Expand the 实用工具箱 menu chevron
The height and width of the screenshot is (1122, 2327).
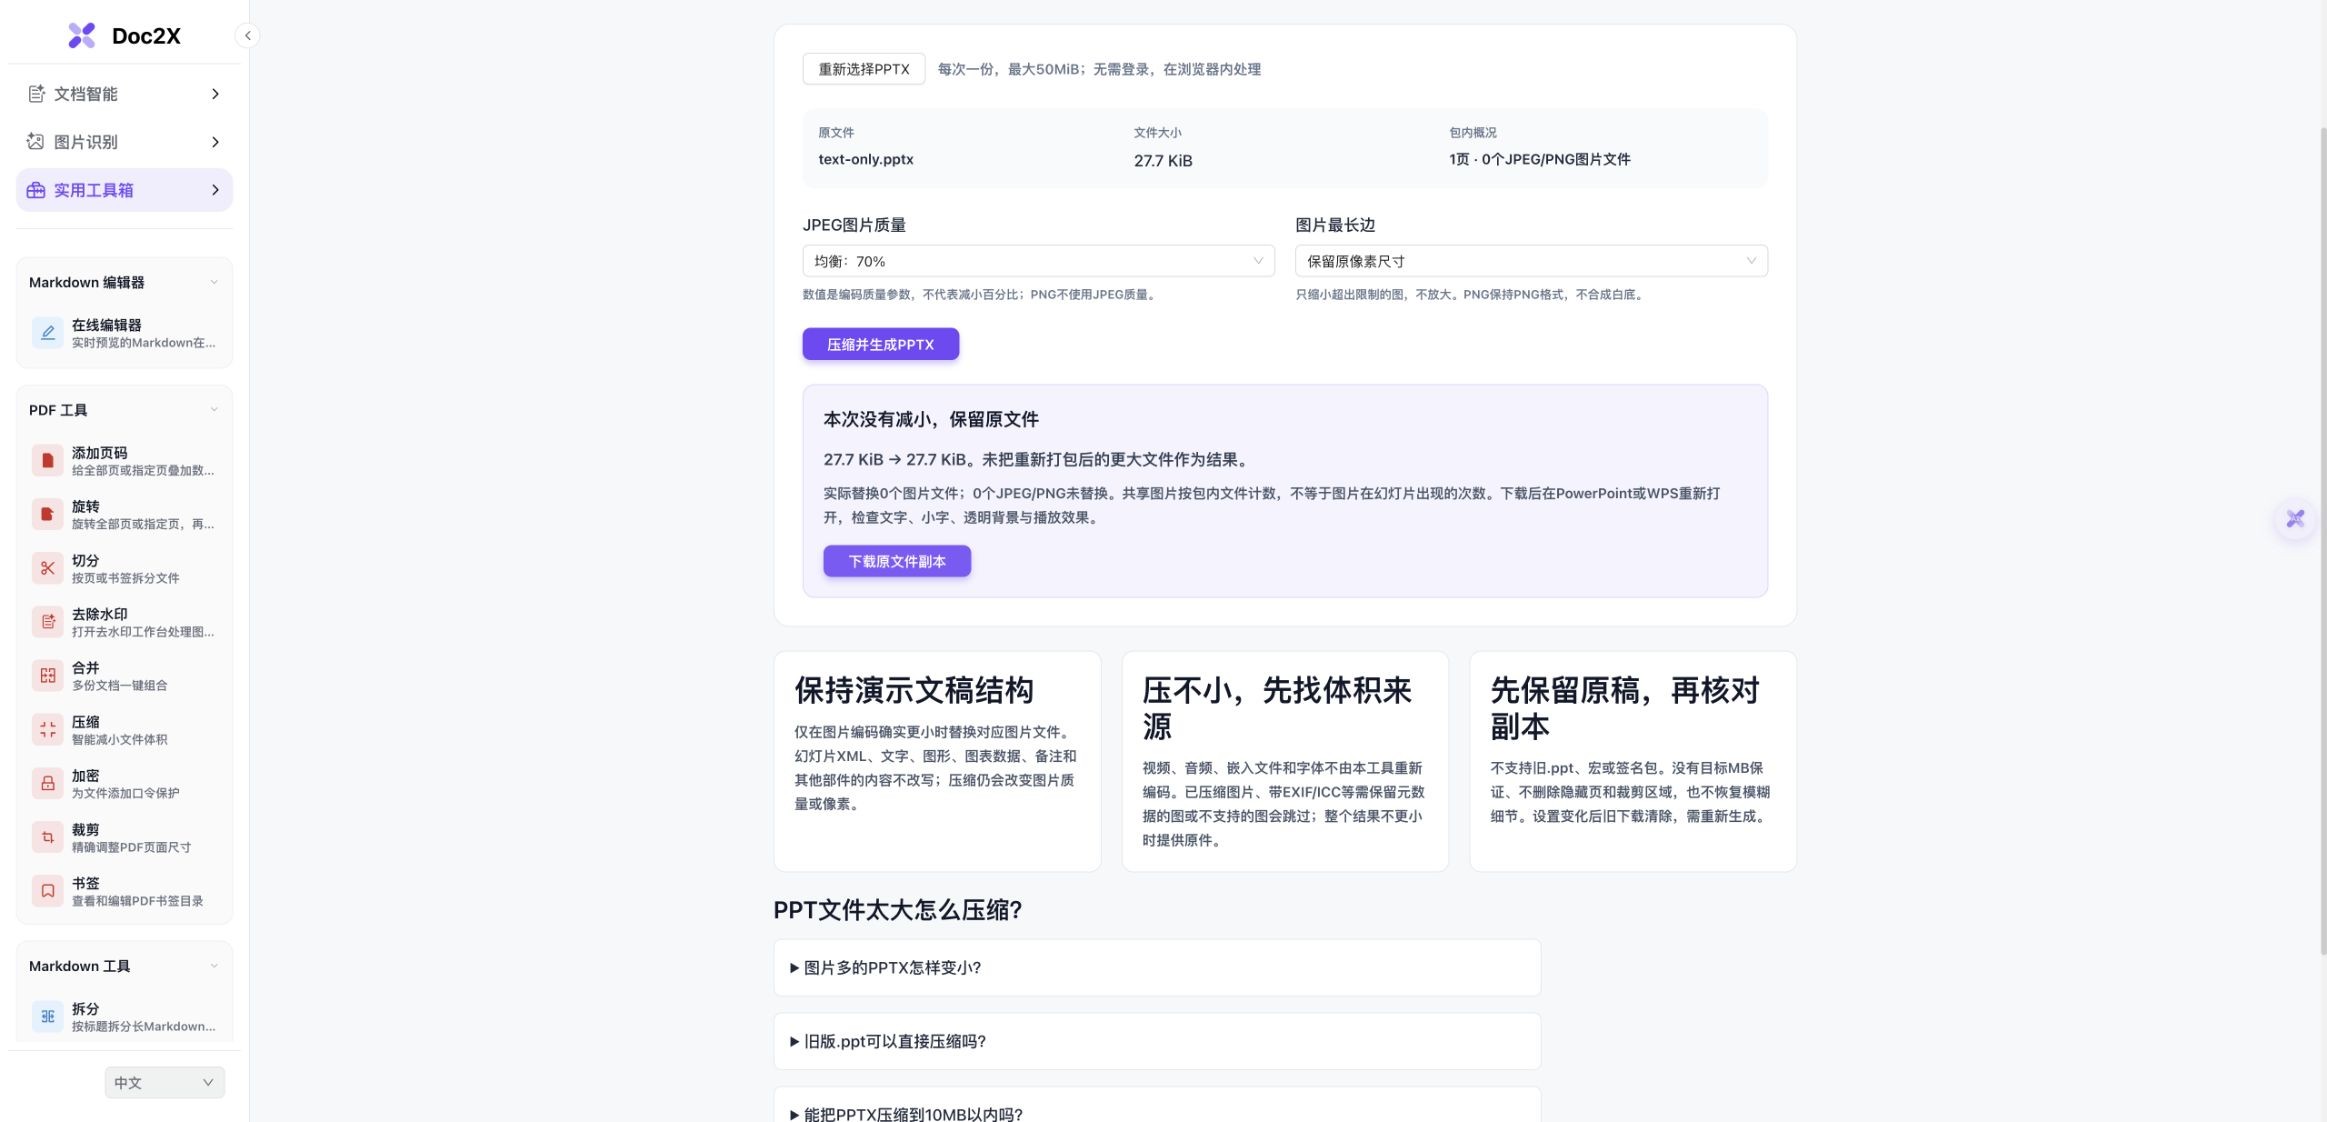coord(215,190)
